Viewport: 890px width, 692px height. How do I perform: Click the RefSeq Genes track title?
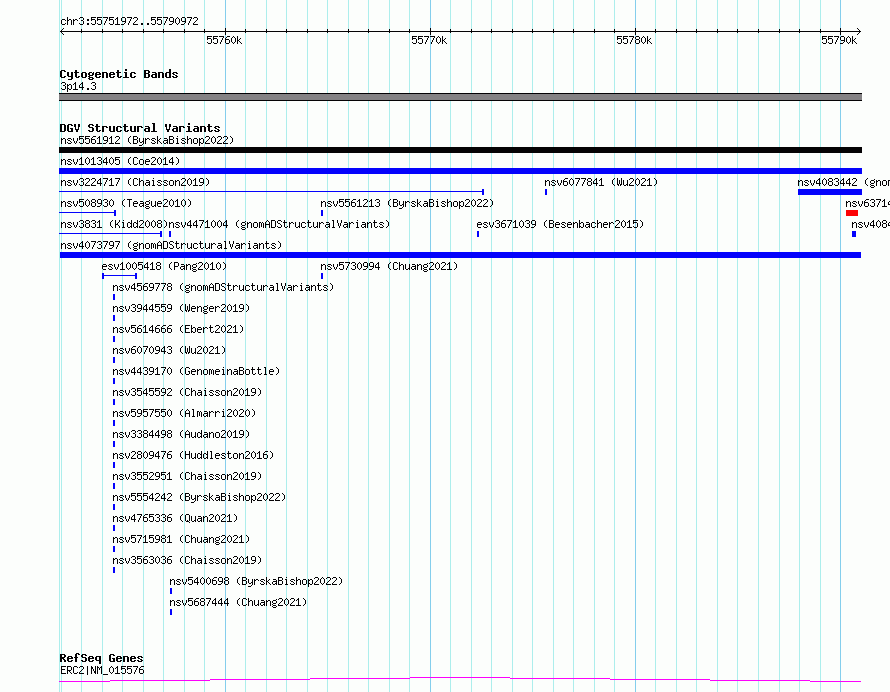[x=101, y=659]
